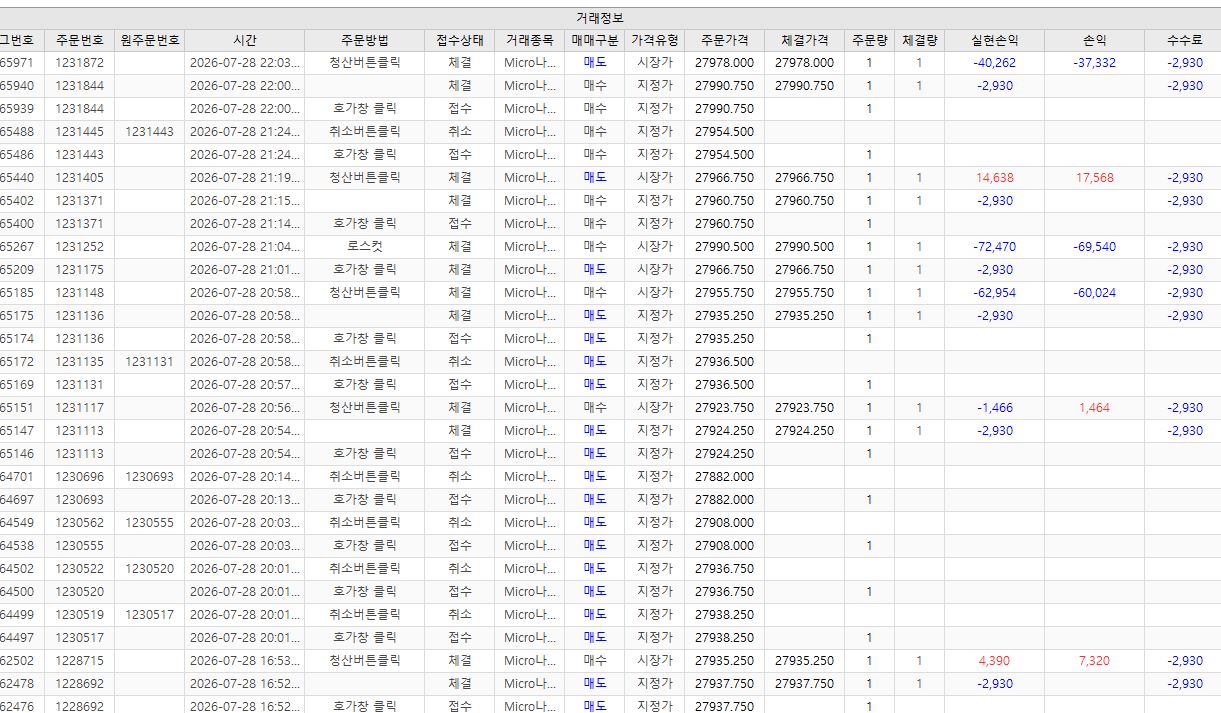Select the 2026-07-28 22:03 time cell
The width and height of the screenshot is (1221, 713).
(244, 63)
